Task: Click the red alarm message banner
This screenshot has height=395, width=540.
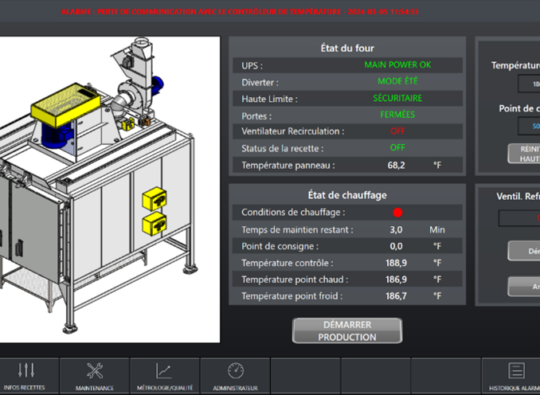Action: (x=240, y=12)
